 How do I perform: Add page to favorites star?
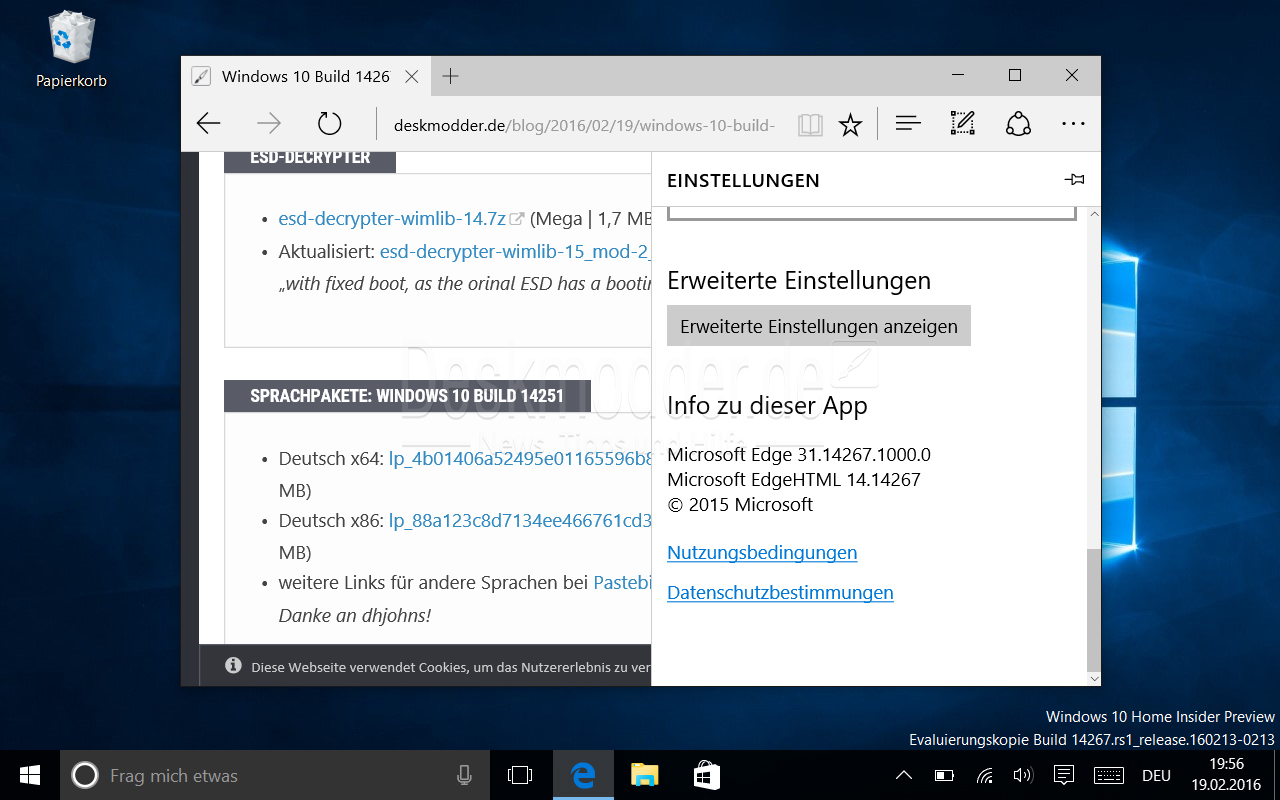[x=850, y=125]
